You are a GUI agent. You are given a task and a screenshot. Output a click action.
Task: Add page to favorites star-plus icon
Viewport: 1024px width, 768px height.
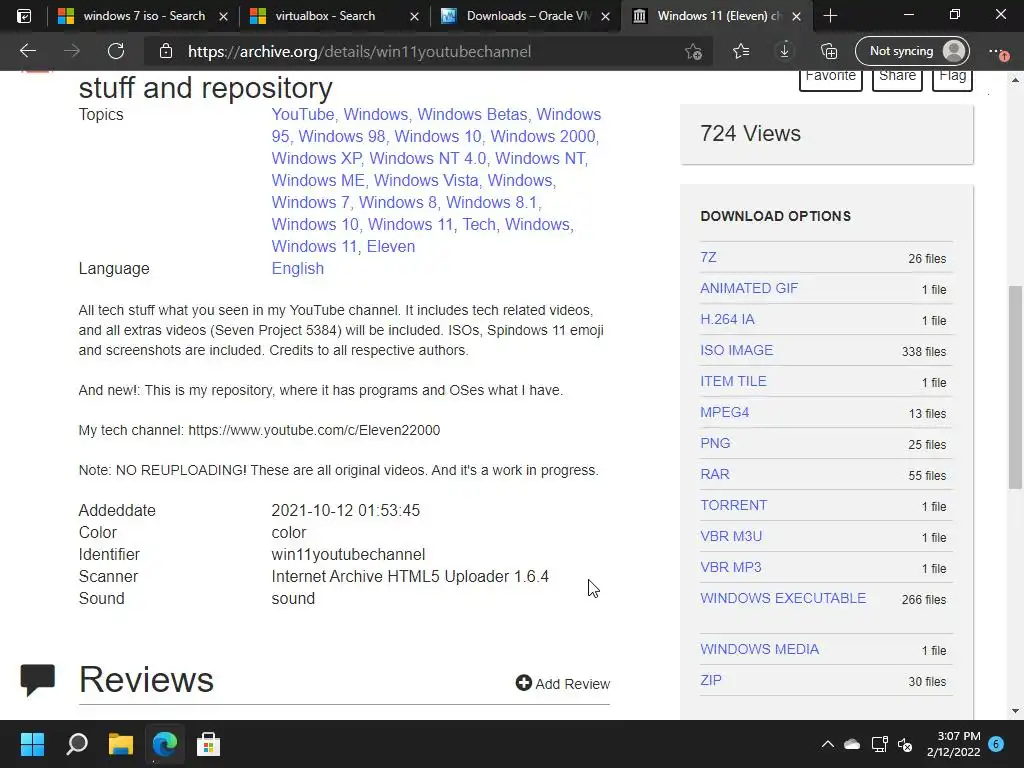point(694,51)
